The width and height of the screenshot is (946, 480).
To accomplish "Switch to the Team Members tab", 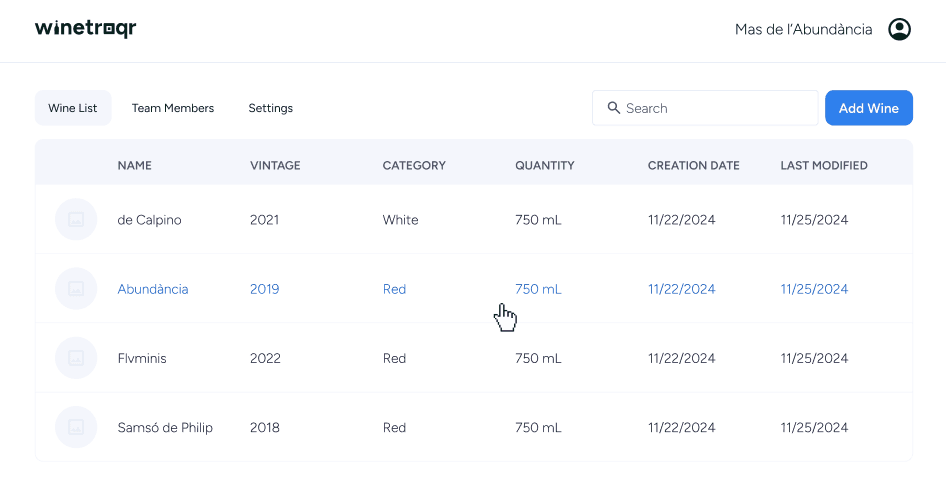I will coord(172,108).
